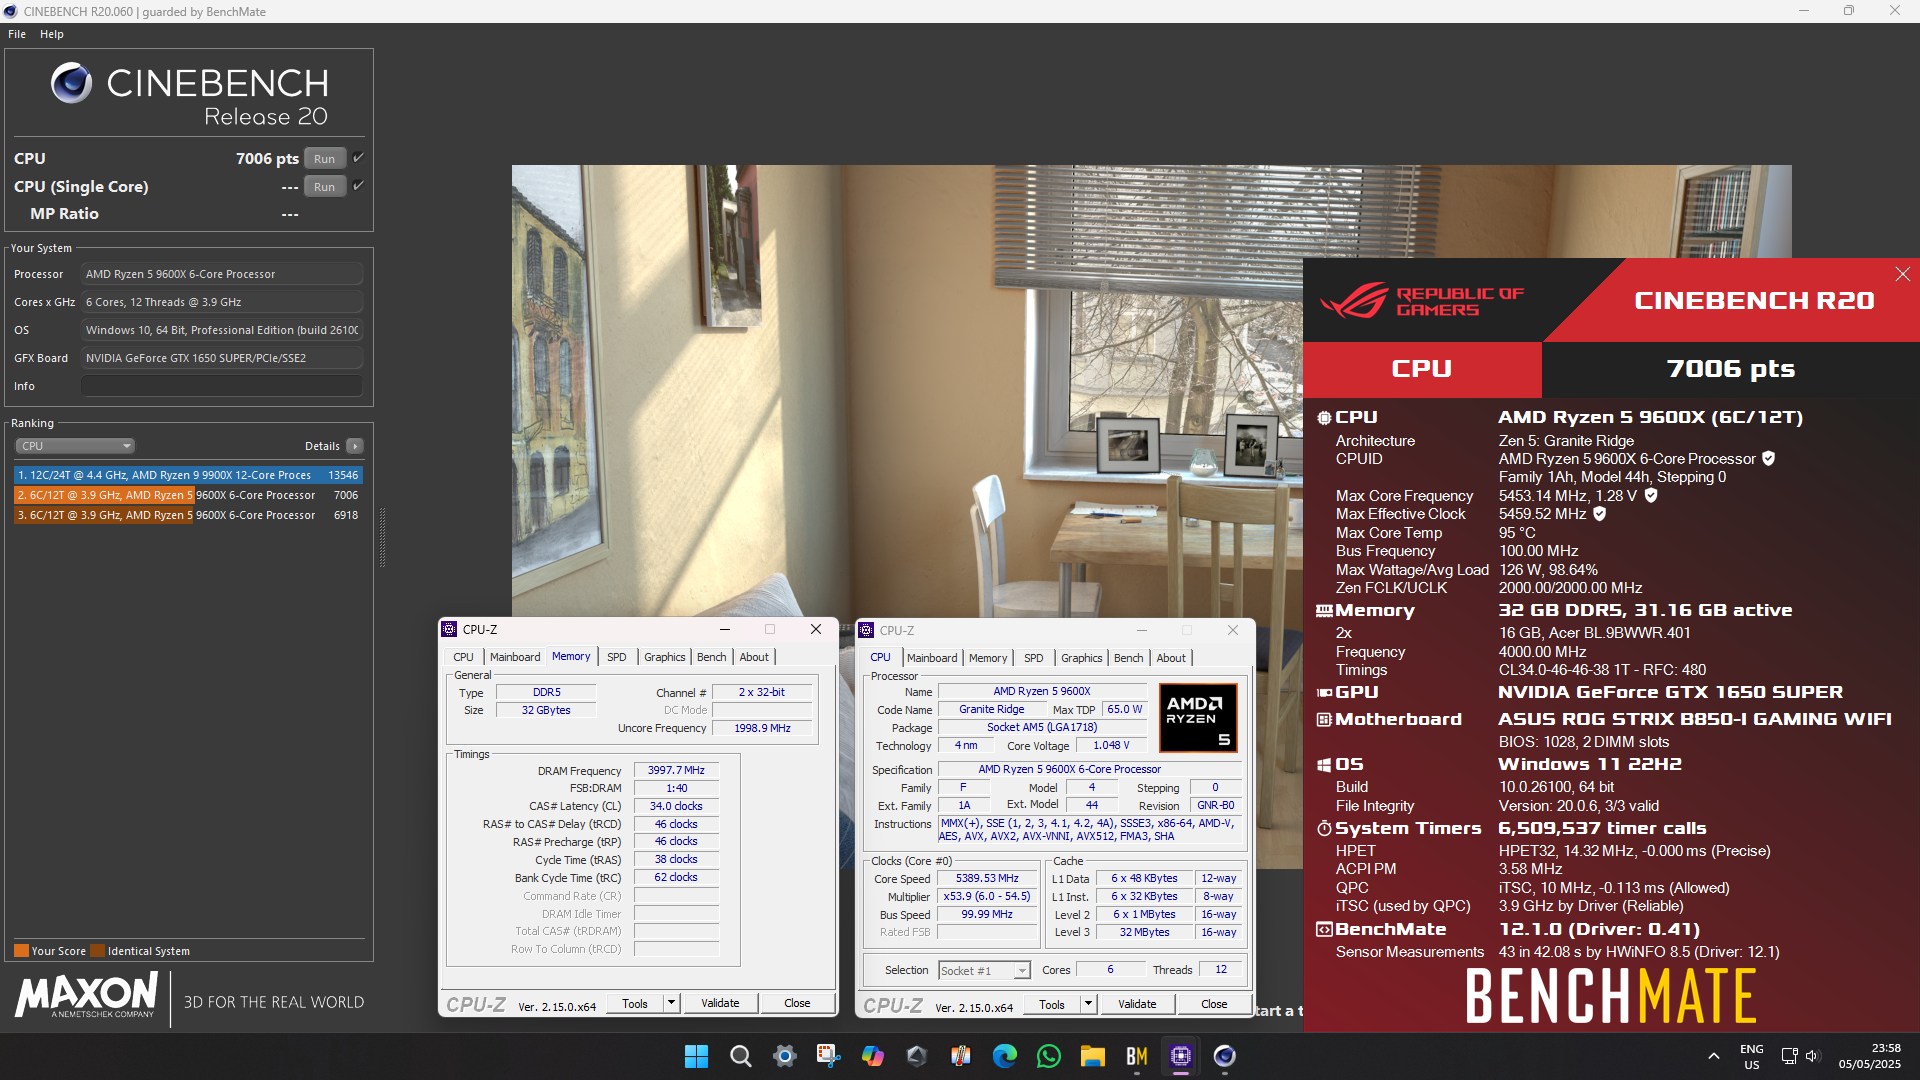Click Validate in CPU-Z Memory window
This screenshot has width=1920, height=1080.
(720, 1003)
